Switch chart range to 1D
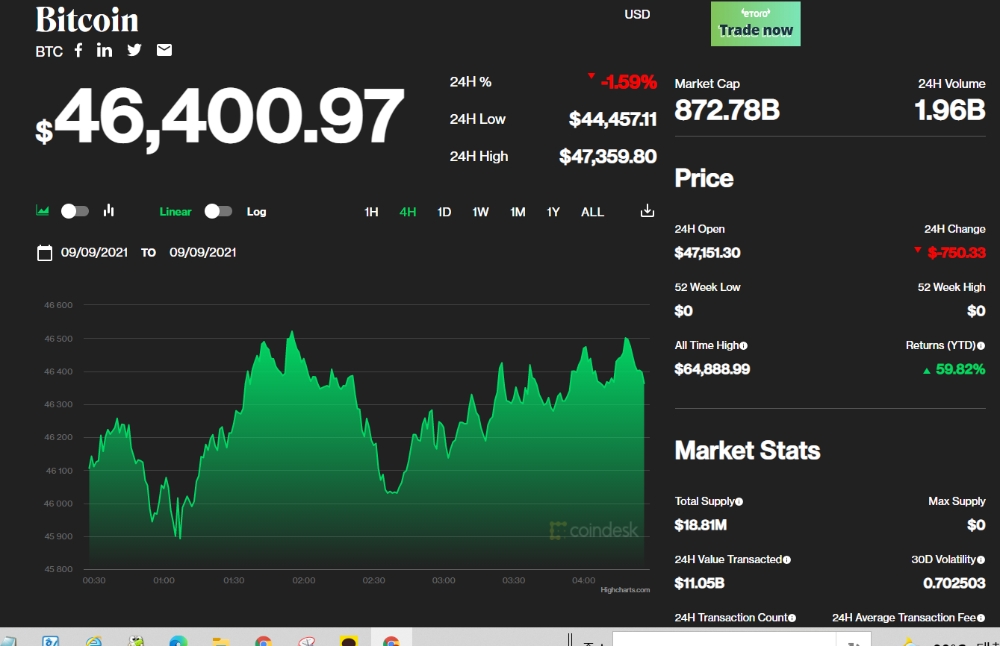 [444, 212]
